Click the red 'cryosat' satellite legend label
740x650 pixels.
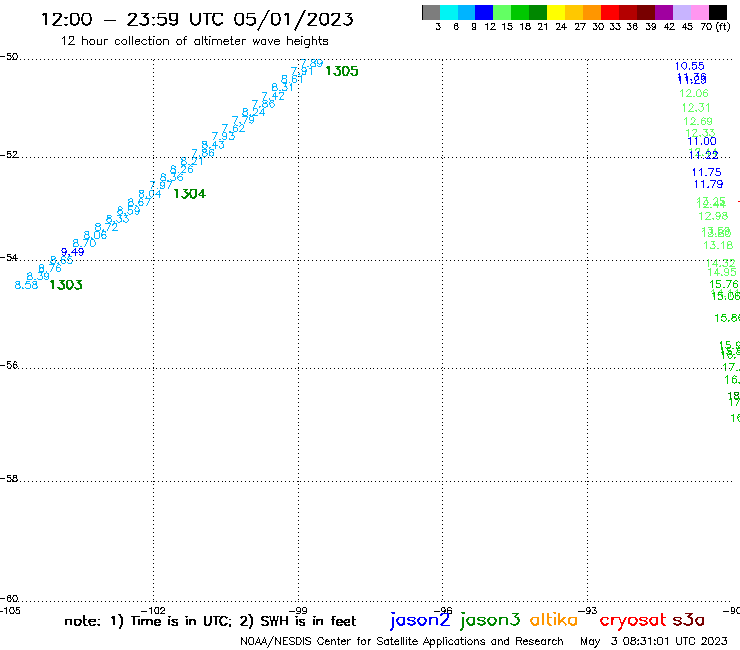tap(633, 621)
